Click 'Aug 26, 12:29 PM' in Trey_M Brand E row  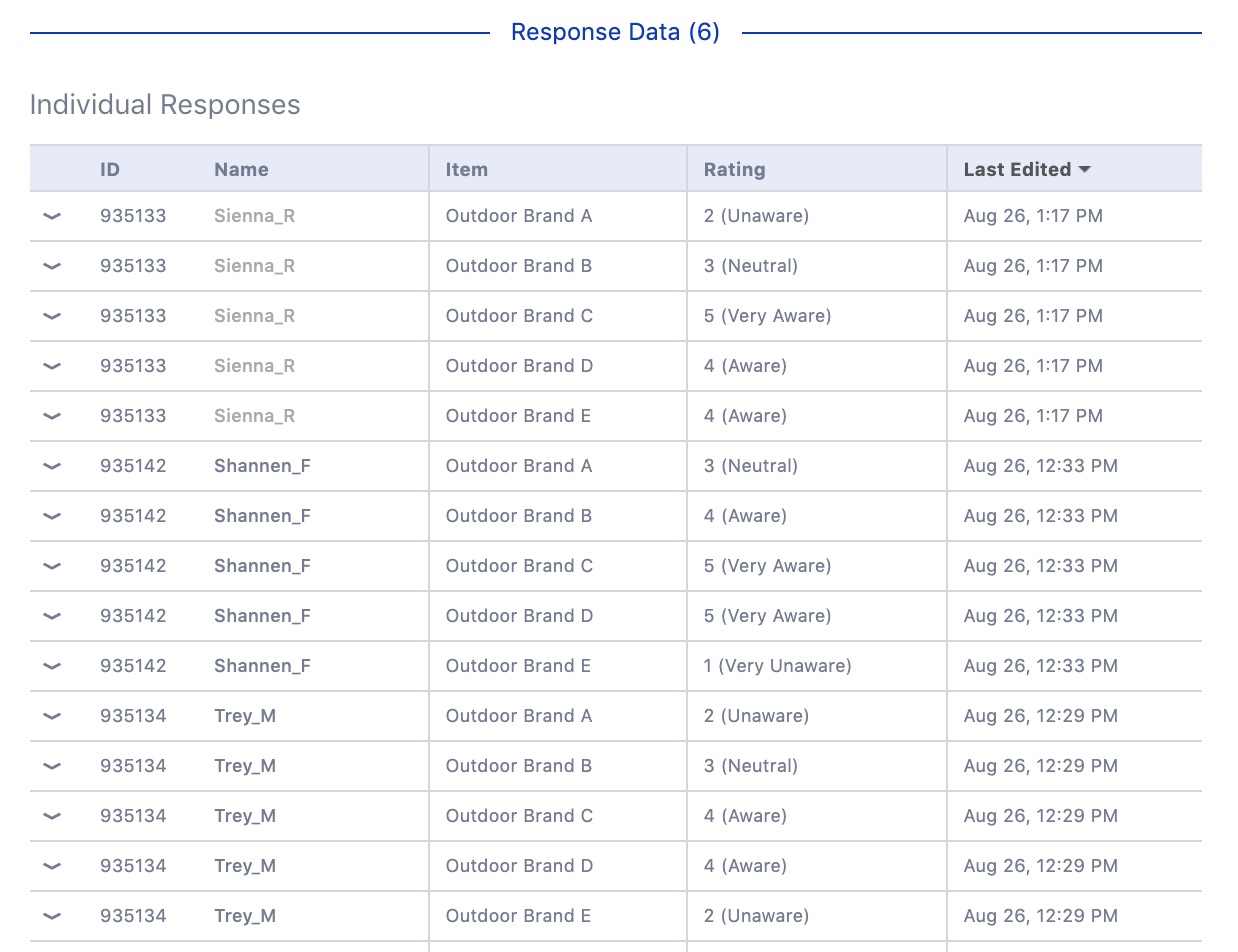[x=1041, y=916]
